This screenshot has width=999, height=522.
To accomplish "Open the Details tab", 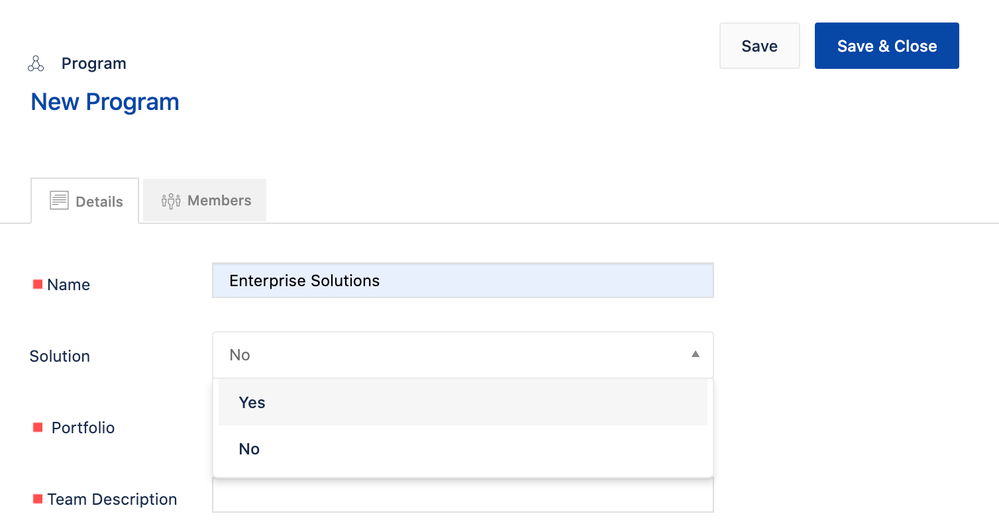I will click(85, 201).
